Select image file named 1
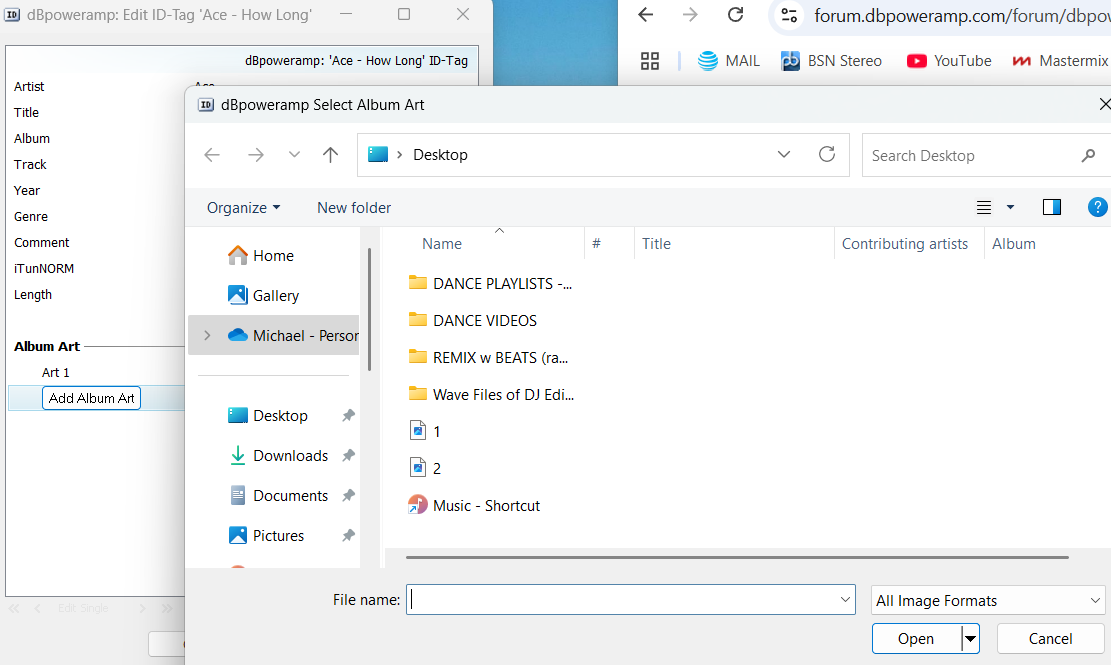The image size is (1111, 665). (x=425, y=431)
